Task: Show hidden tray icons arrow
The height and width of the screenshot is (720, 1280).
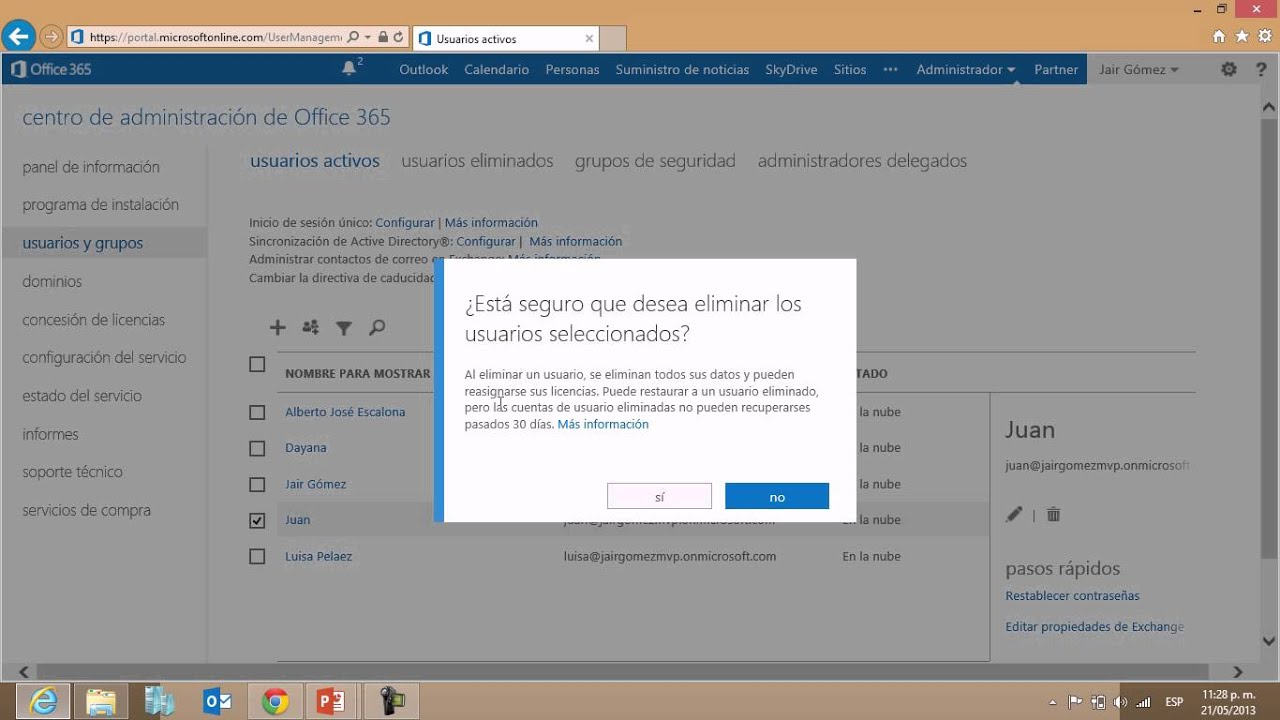Action: pos(1052,701)
